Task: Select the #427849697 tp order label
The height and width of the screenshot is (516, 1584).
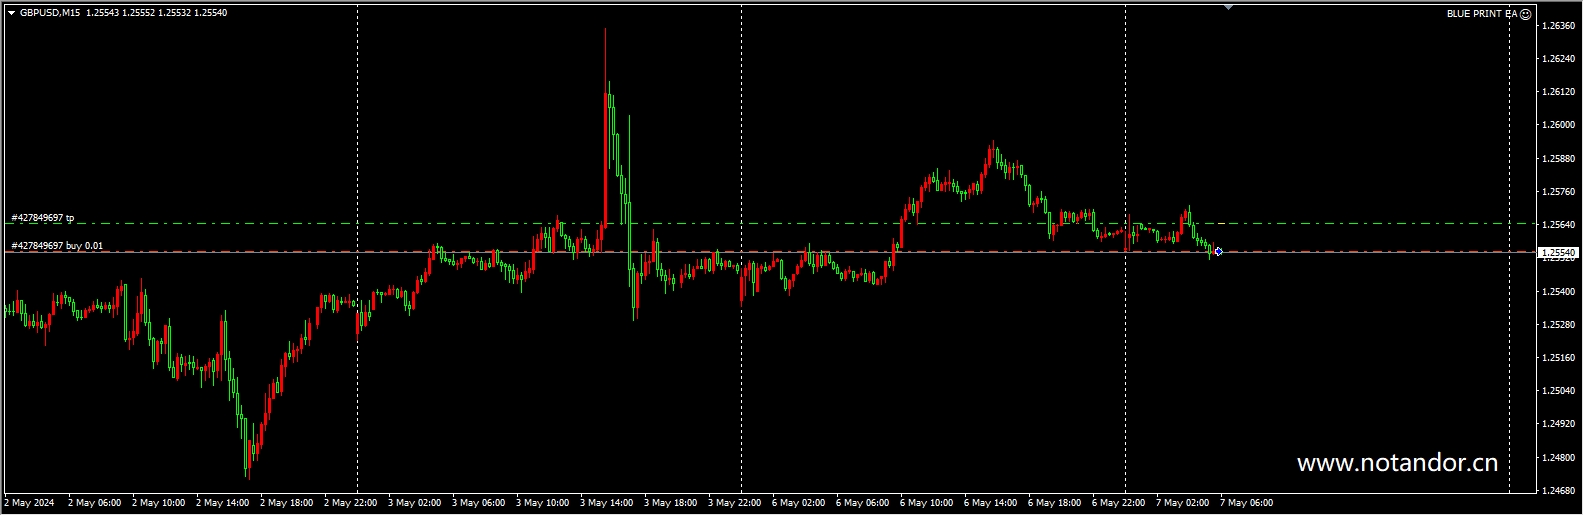Action: [x=42, y=218]
